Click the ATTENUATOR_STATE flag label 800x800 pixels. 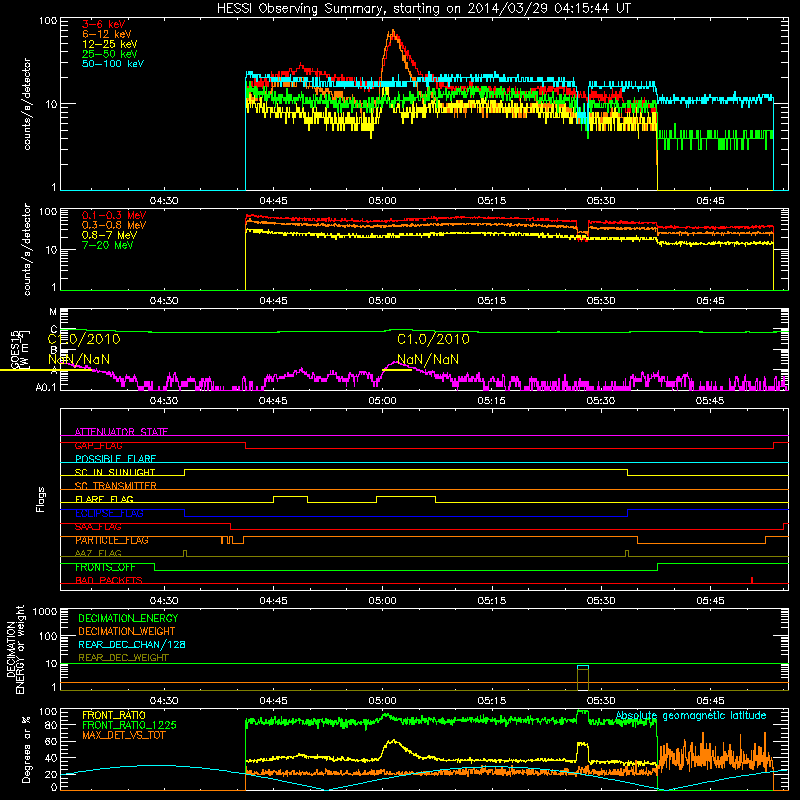(x=121, y=432)
